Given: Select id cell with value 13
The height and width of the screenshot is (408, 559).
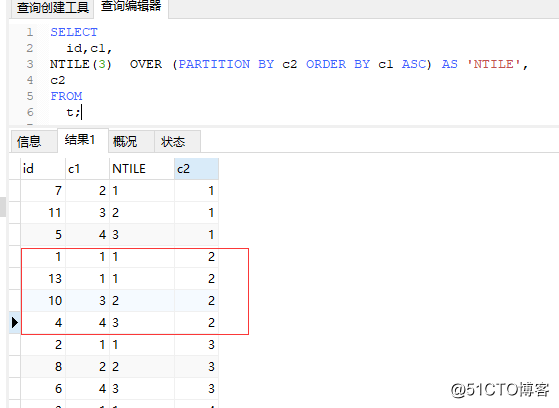Looking at the screenshot, I should [43, 279].
